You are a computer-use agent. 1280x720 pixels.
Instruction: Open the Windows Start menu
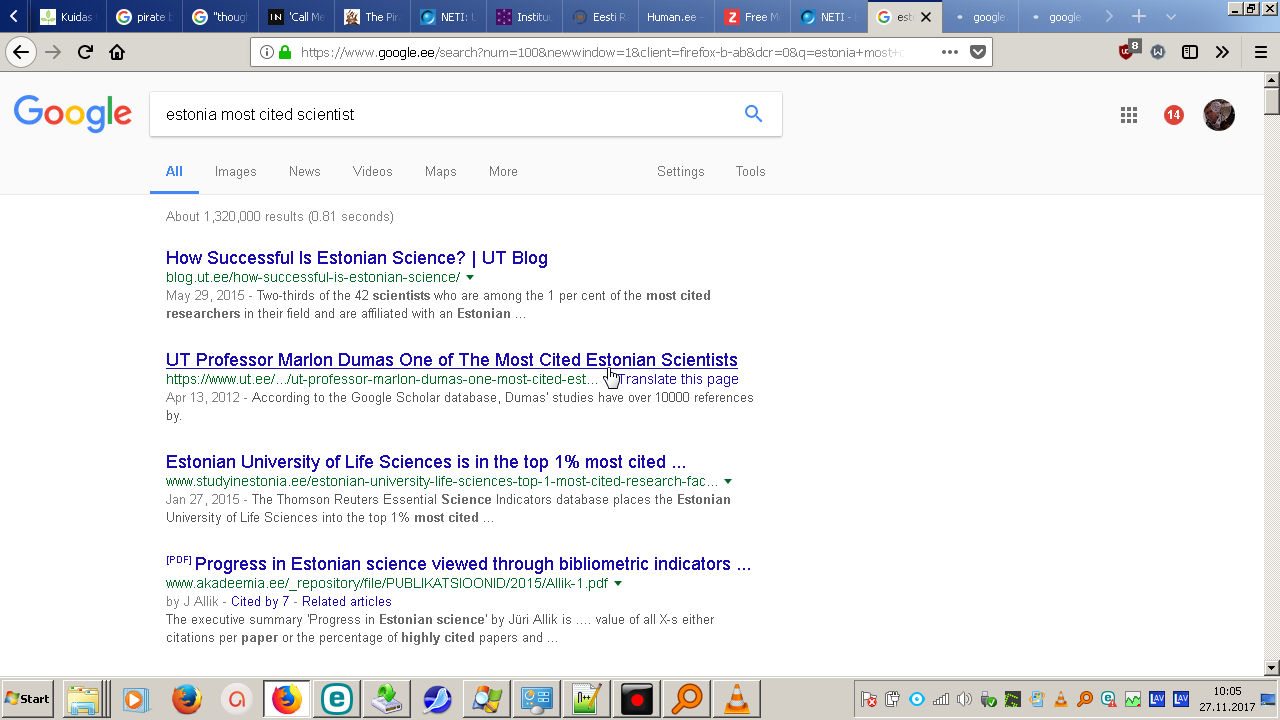(x=28, y=699)
